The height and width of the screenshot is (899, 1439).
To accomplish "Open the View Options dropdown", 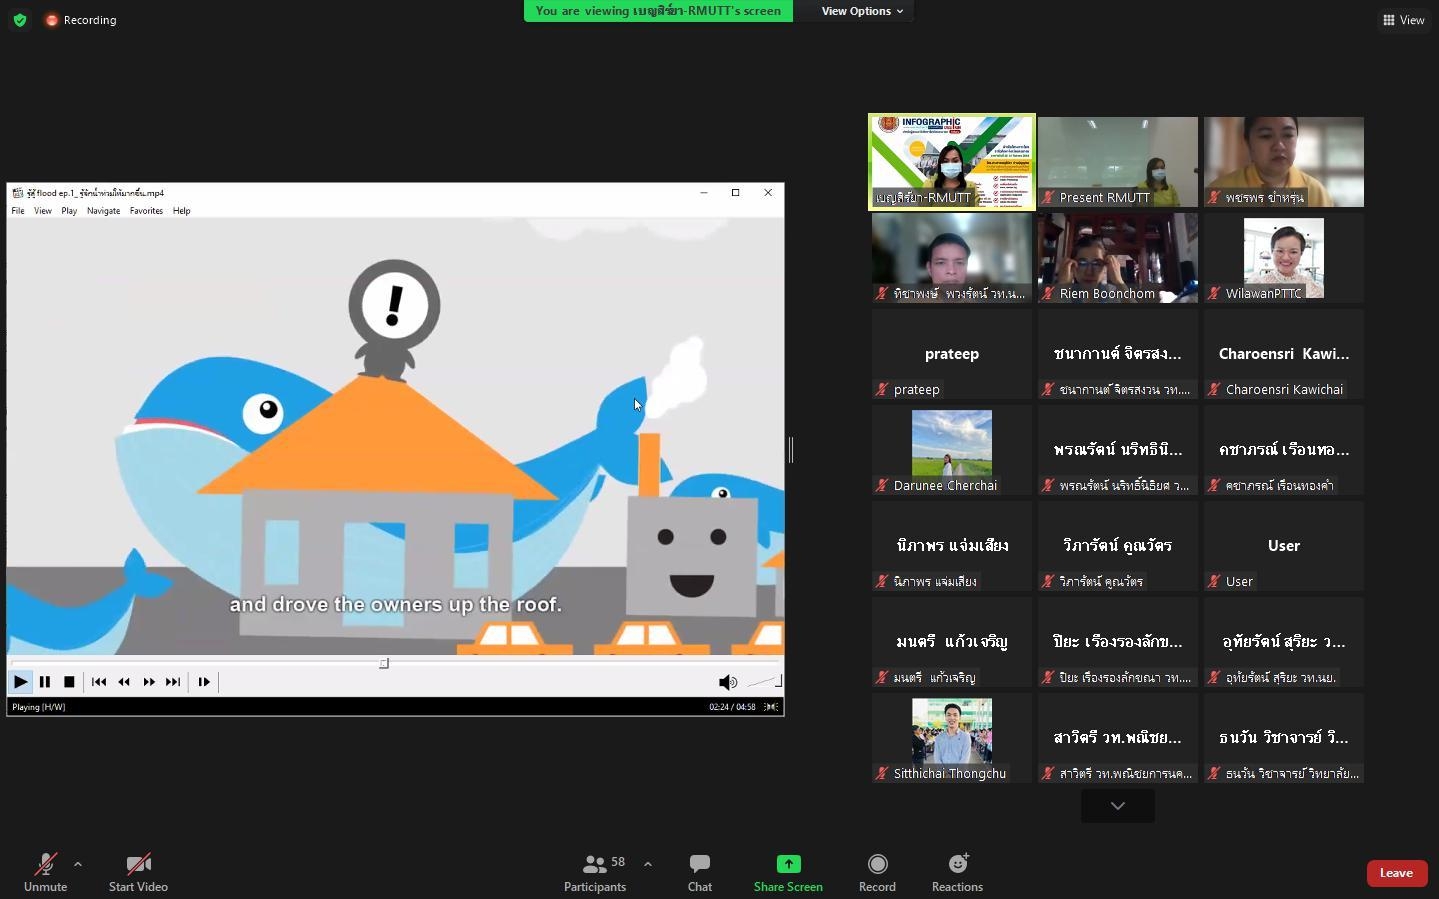I will point(862,11).
